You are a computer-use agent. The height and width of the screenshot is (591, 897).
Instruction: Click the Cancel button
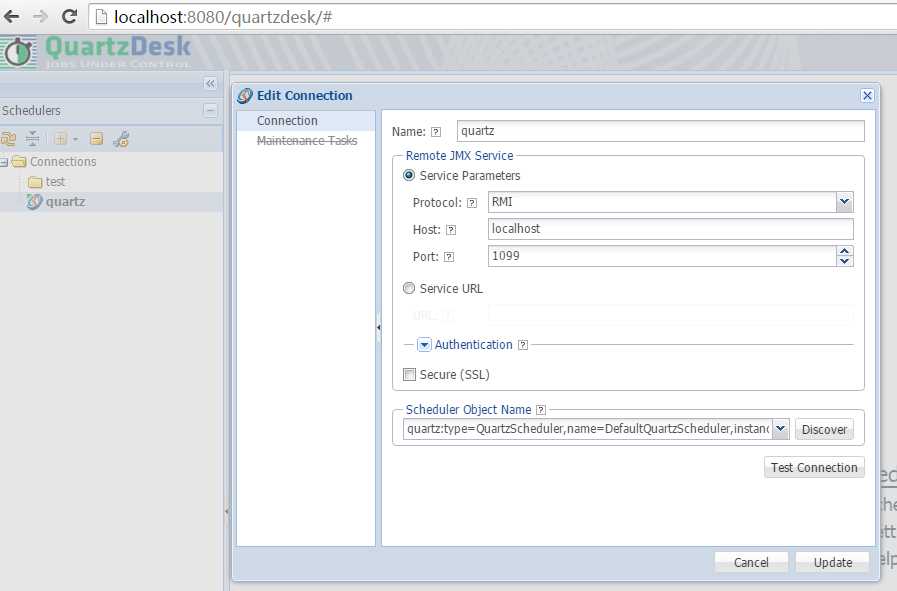click(751, 562)
